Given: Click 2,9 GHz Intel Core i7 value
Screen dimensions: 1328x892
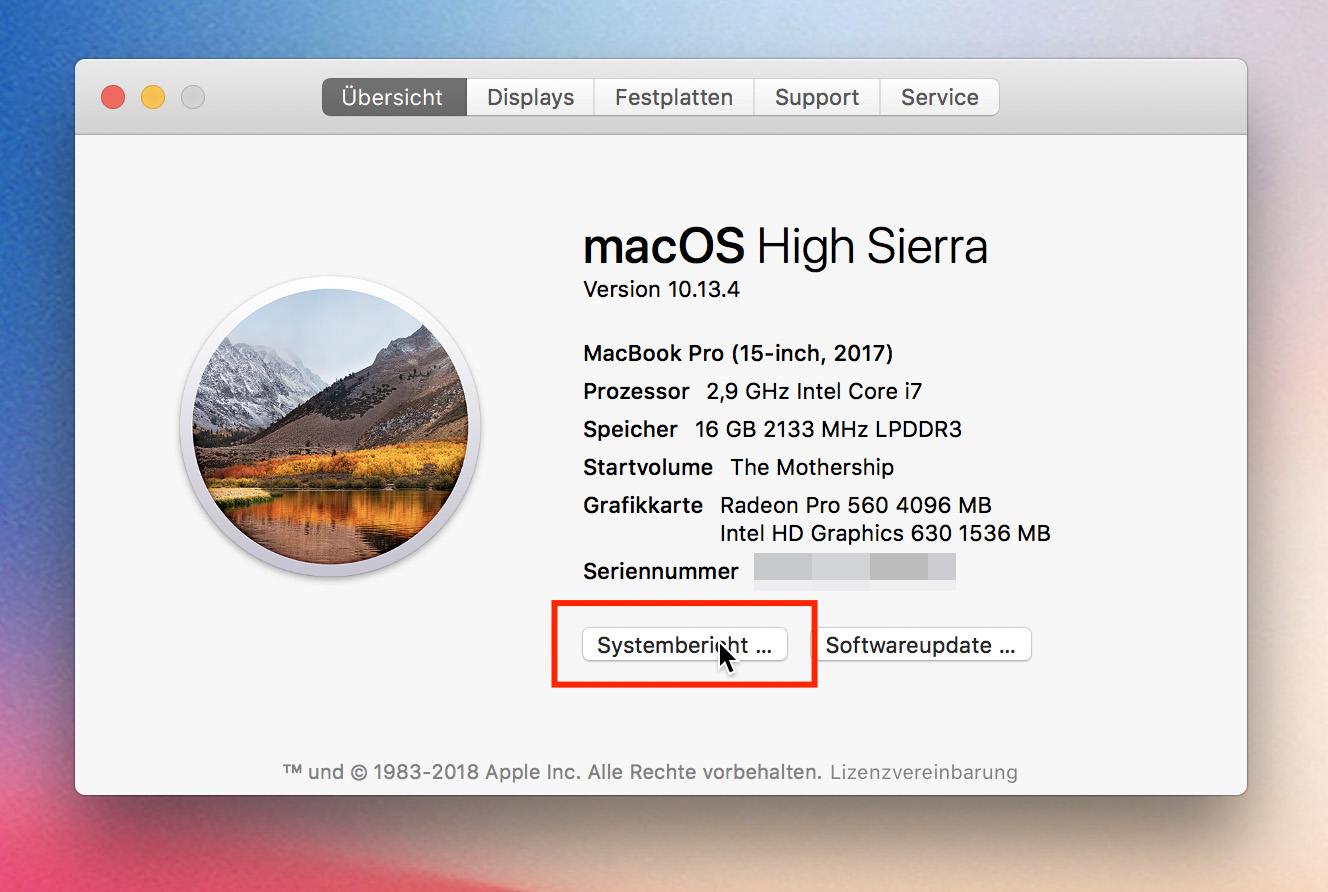Looking at the screenshot, I should point(814,391).
